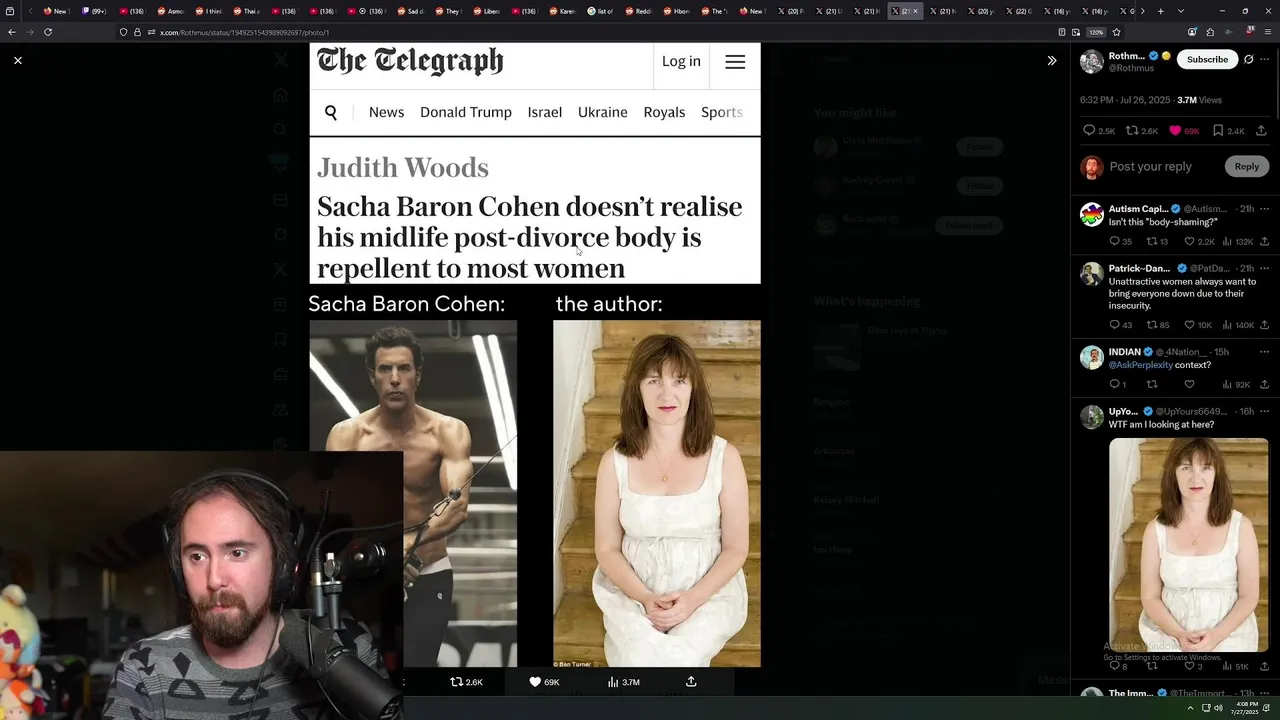
Task: Open browser application hamburger menu
Action: (1268, 32)
